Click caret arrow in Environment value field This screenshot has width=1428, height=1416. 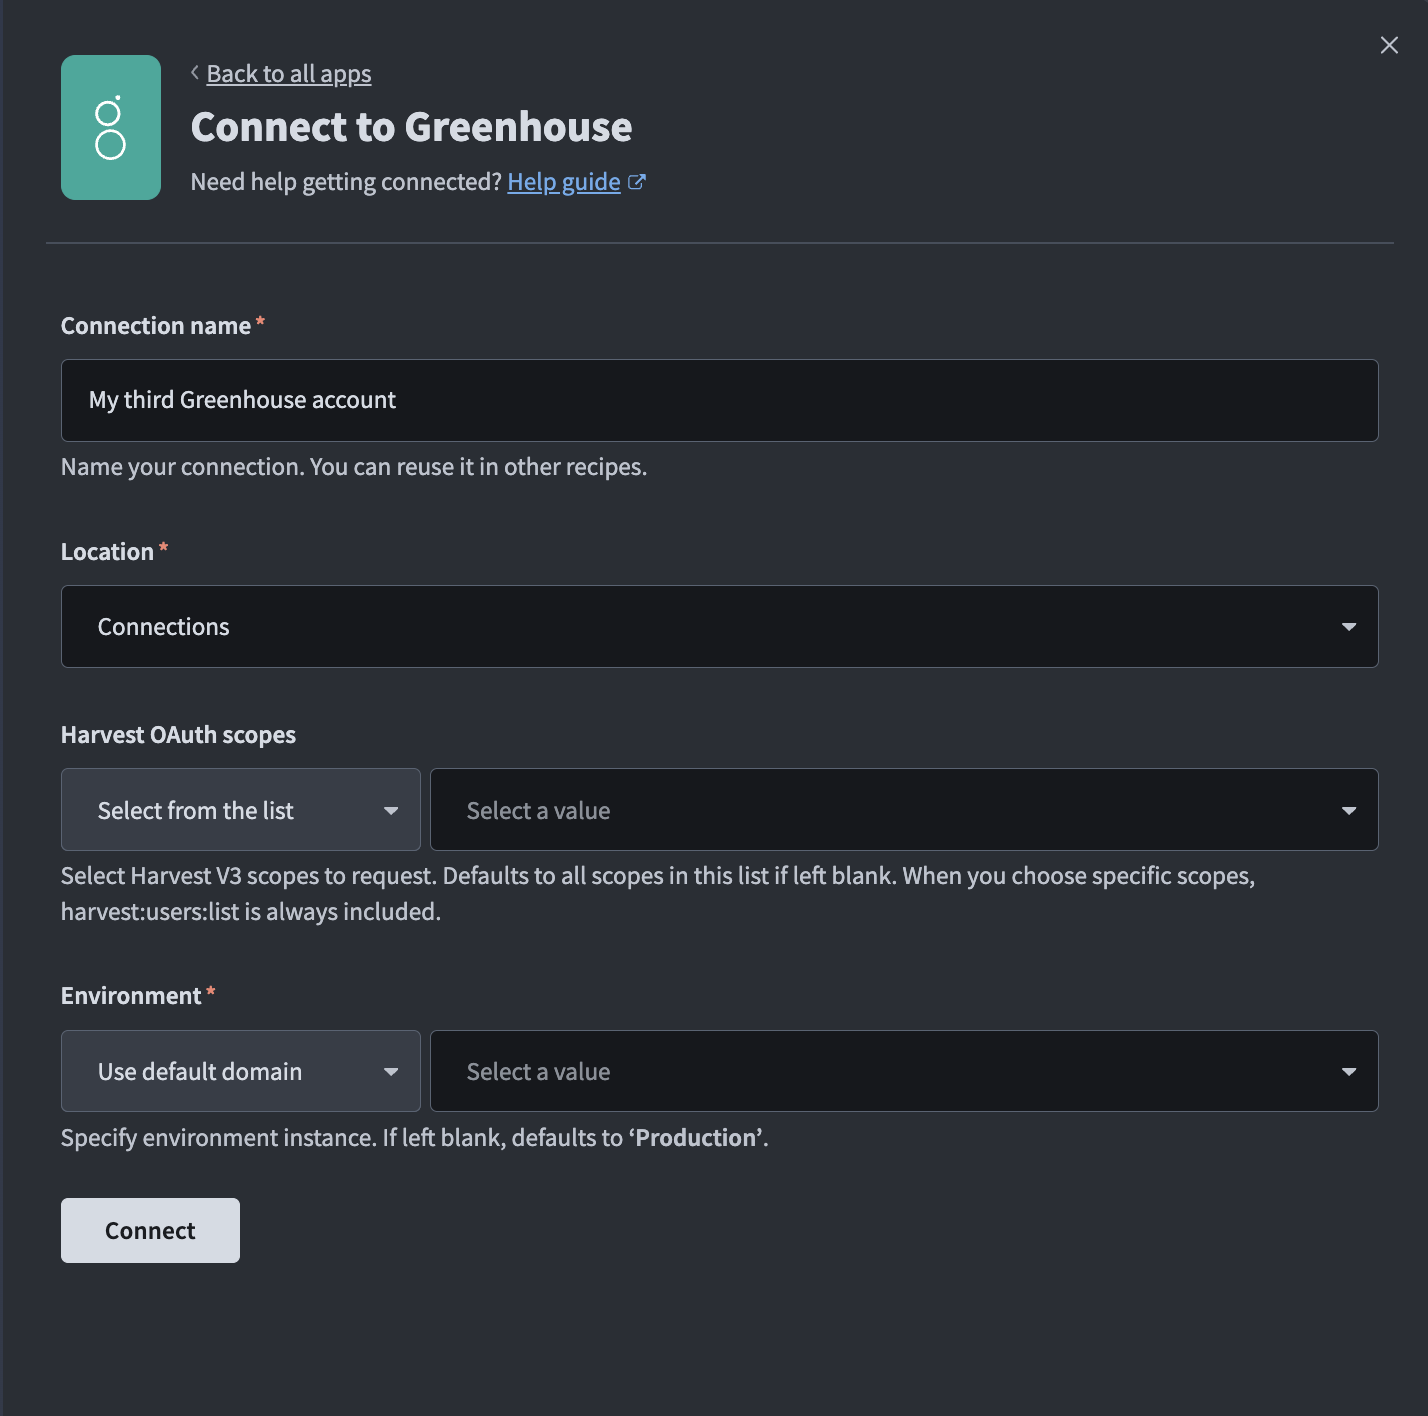pyautogui.click(x=1349, y=1072)
